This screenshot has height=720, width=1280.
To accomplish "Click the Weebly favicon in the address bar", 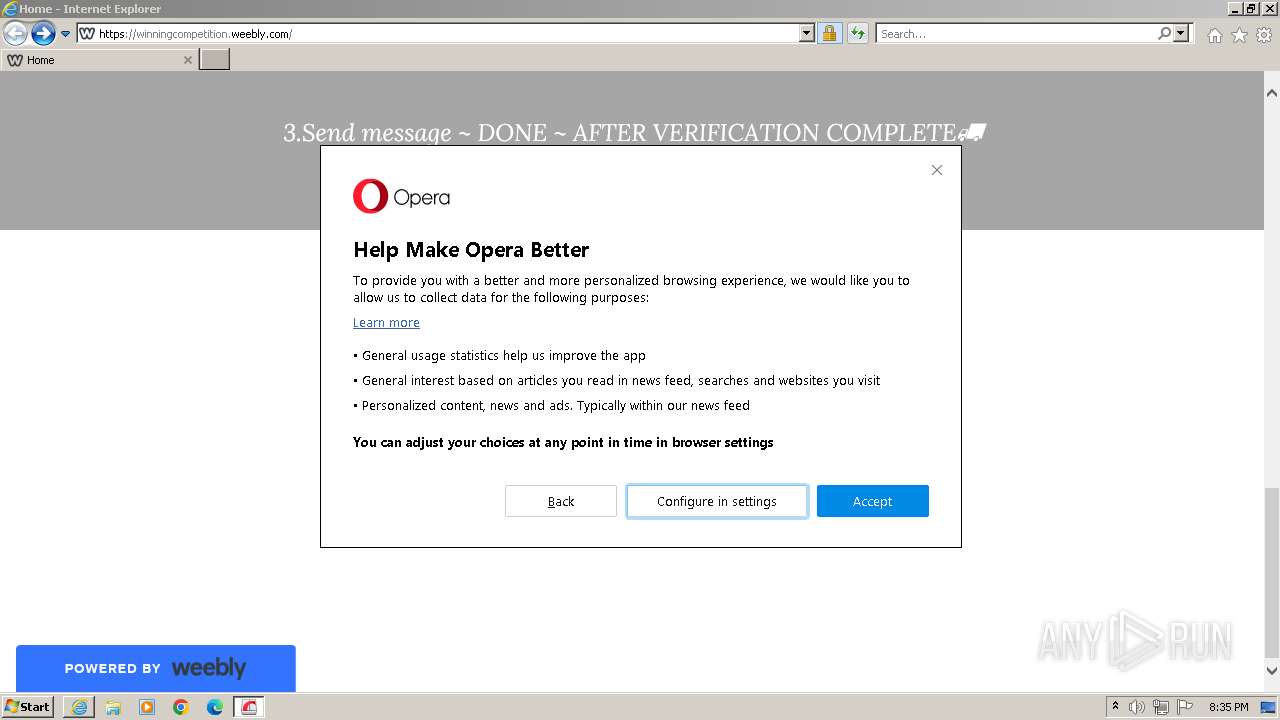I will pos(87,33).
